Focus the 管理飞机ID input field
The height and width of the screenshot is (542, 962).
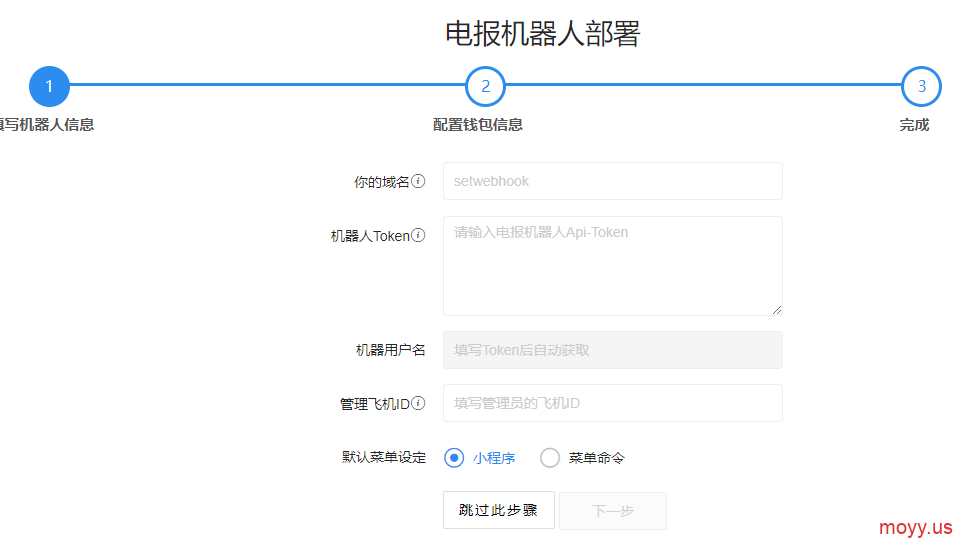613,403
